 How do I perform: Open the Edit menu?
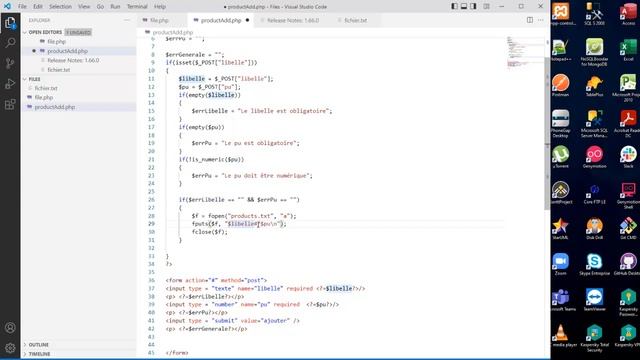(x=38, y=7)
